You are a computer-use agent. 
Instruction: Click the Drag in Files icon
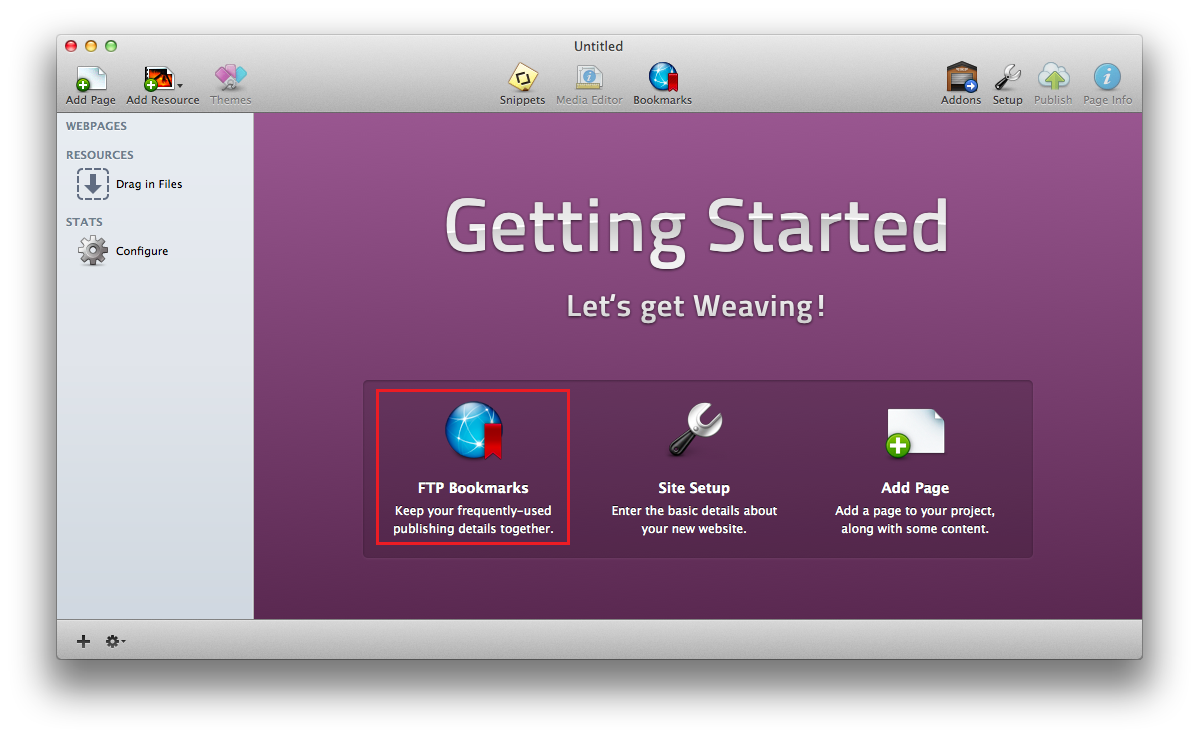pos(93,184)
